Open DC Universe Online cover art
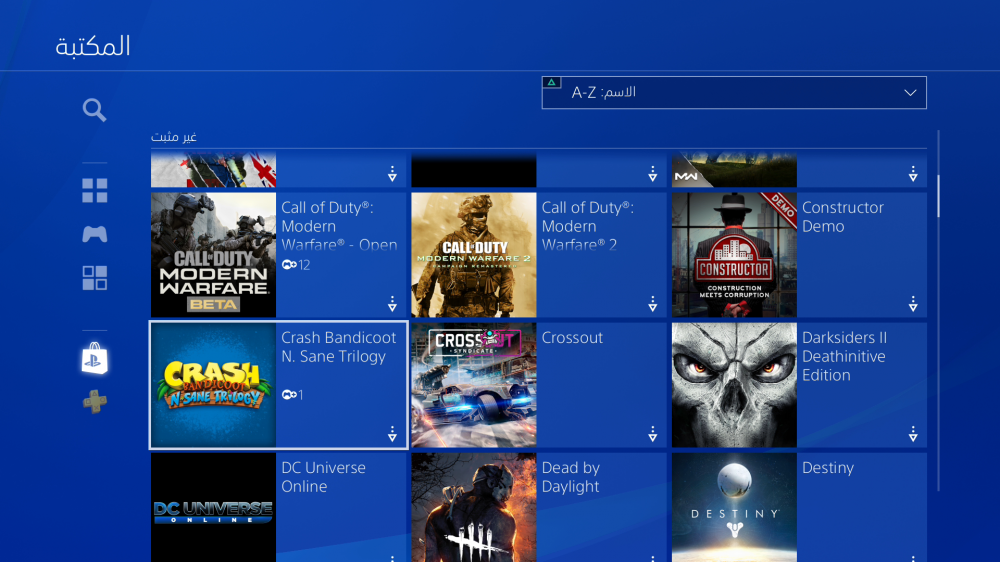 (213, 507)
